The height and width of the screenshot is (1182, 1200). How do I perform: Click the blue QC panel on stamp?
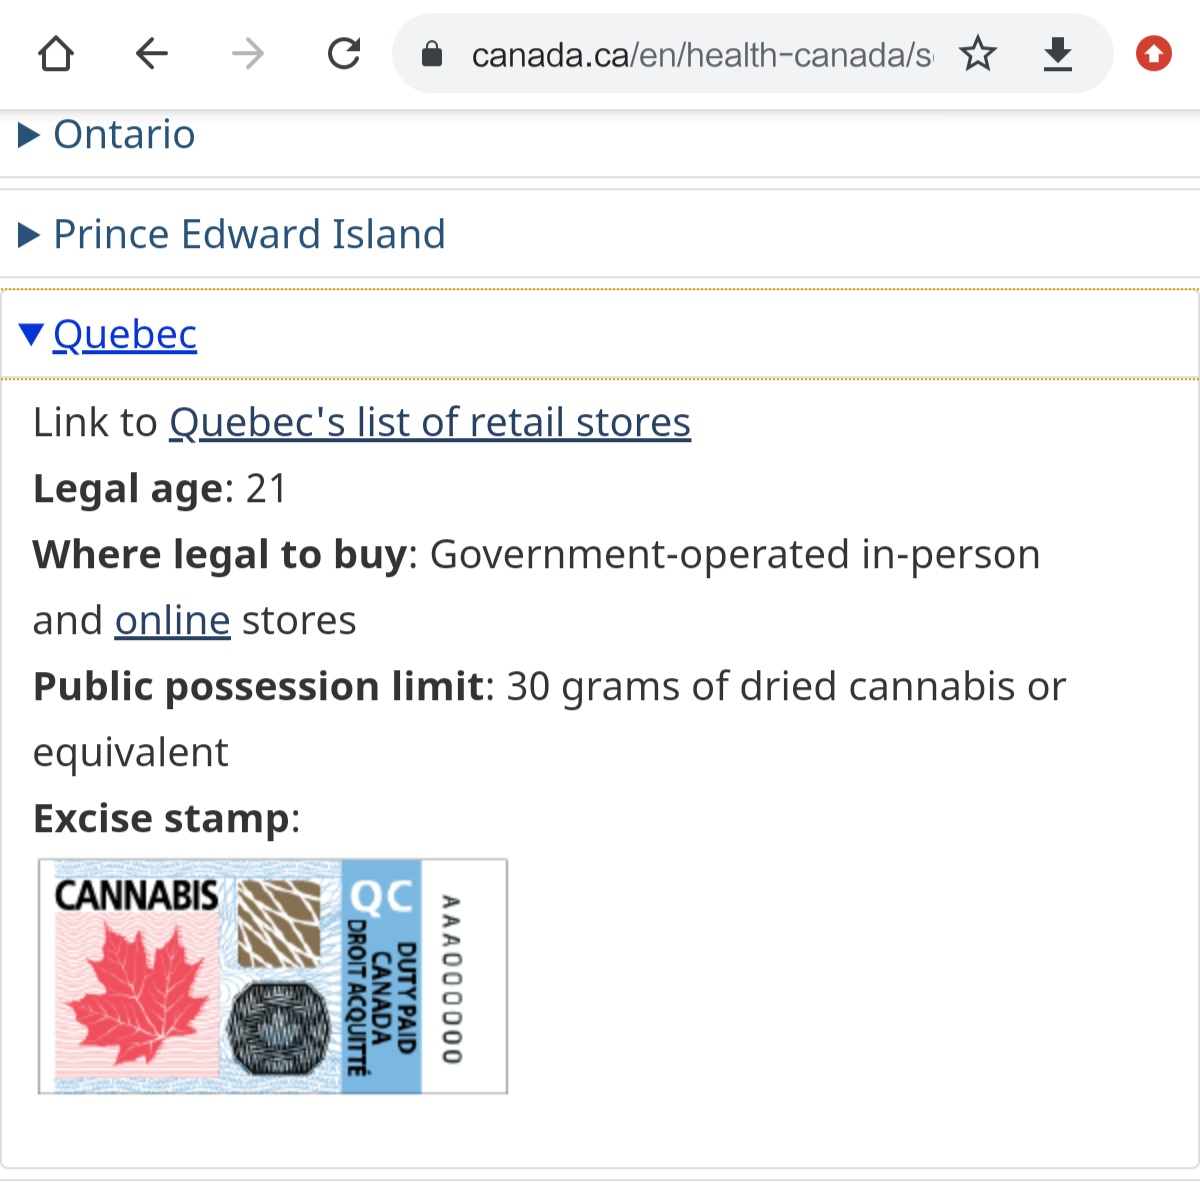(381, 975)
